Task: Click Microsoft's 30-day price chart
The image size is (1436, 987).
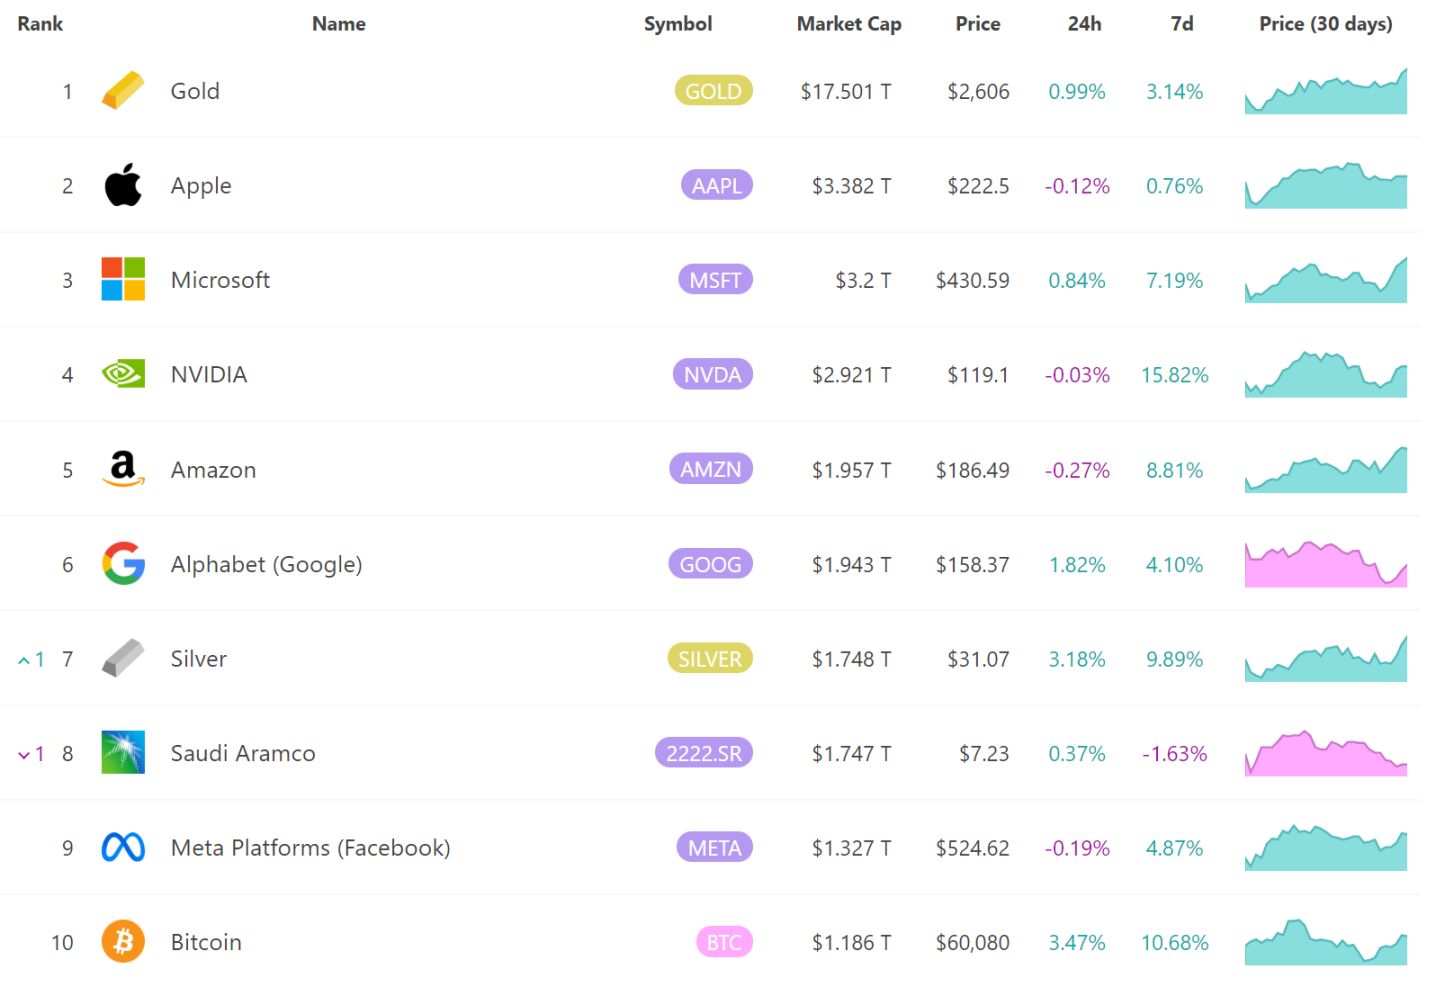Action: [1326, 280]
